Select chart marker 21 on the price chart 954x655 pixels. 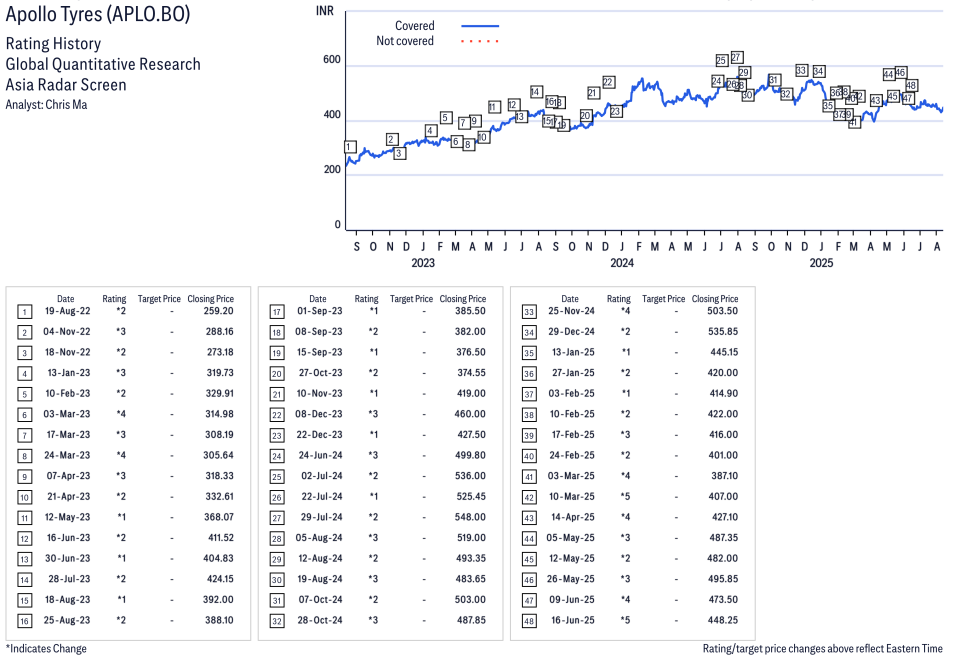click(x=593, y=92)
